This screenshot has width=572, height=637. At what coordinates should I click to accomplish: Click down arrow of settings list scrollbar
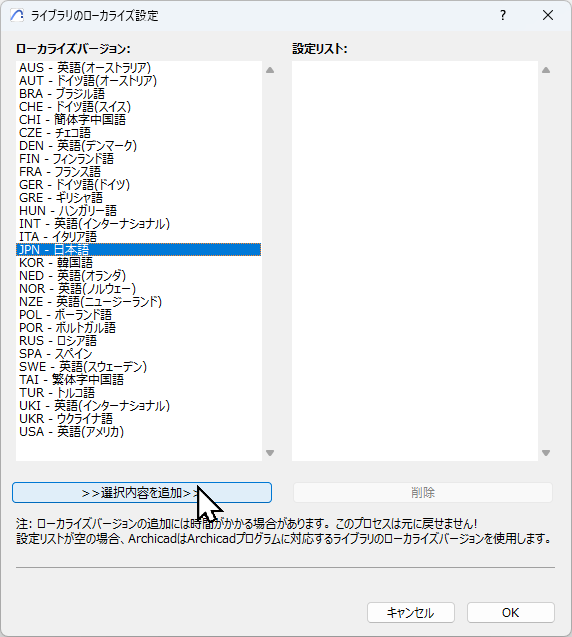pyautogui.click(x=546, y=453)
